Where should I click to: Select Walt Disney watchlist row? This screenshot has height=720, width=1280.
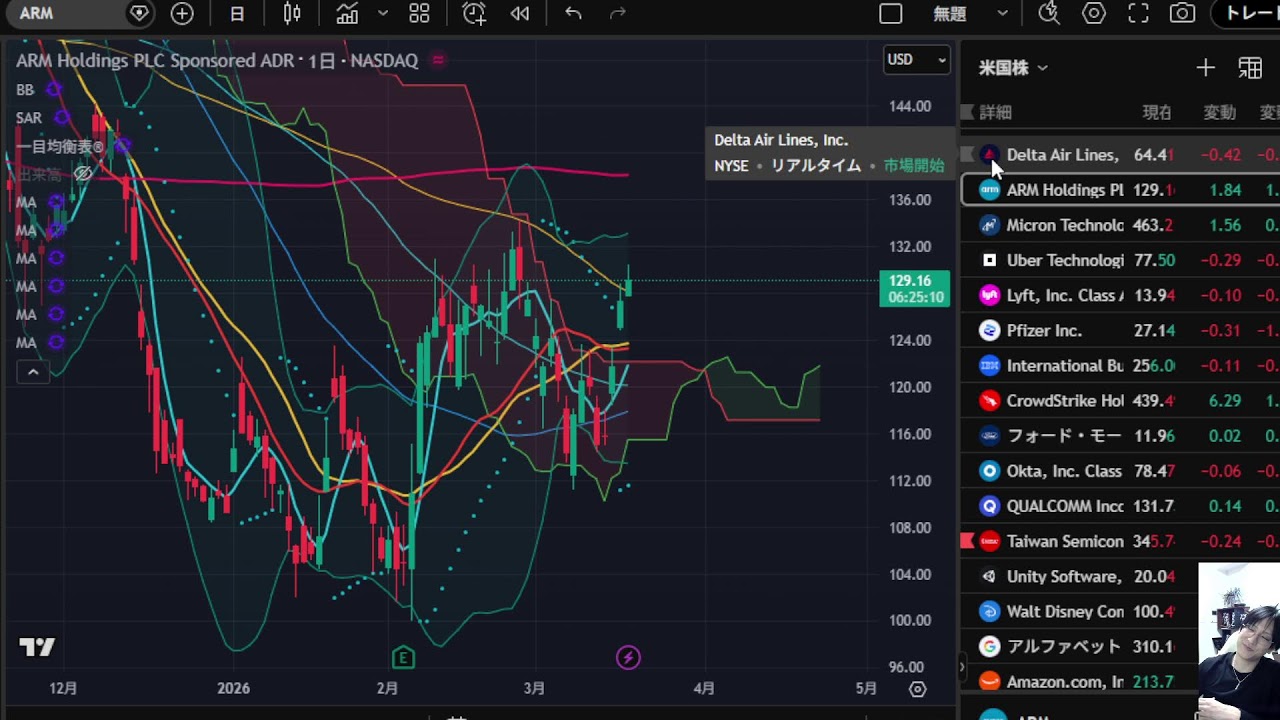click(x=1079, y=611)
